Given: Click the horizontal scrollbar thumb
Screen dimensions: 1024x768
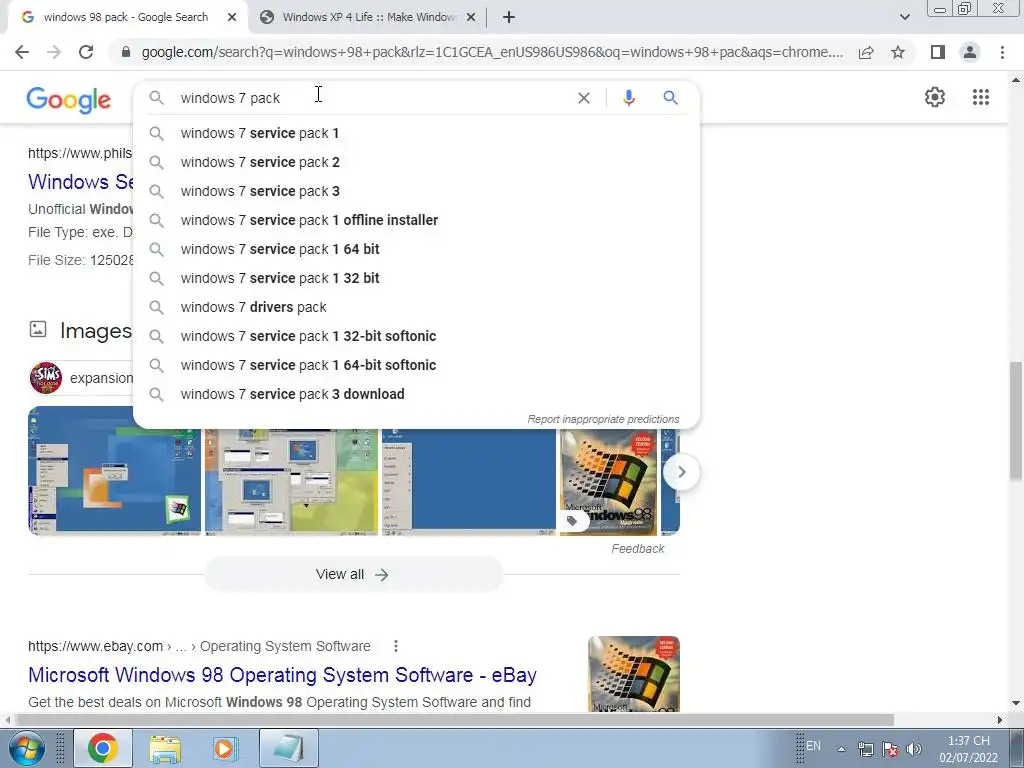Looking at the screenshot, I should (x=455, y=720).
